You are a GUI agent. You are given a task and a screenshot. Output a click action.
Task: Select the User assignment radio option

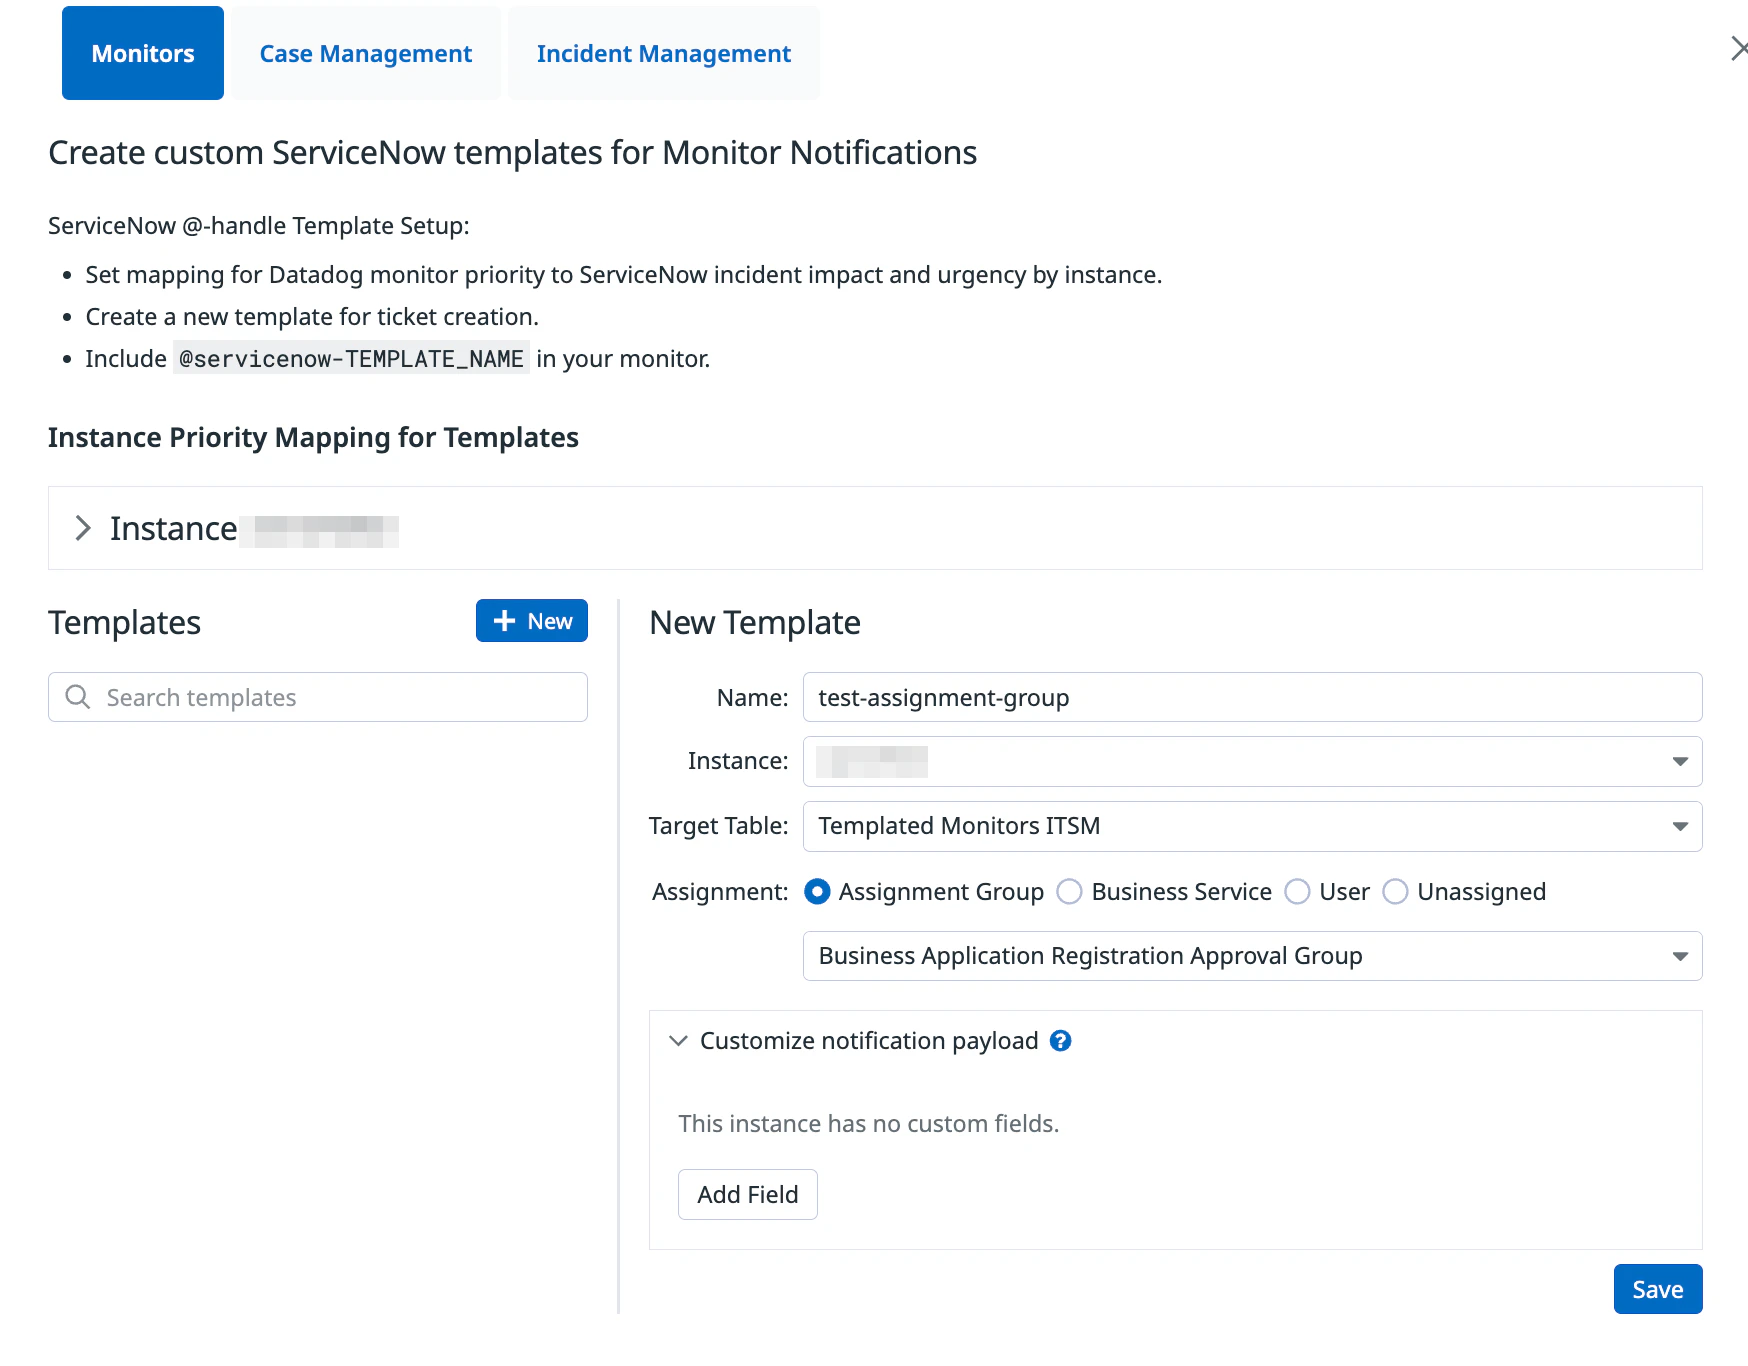click(1297, 891)
